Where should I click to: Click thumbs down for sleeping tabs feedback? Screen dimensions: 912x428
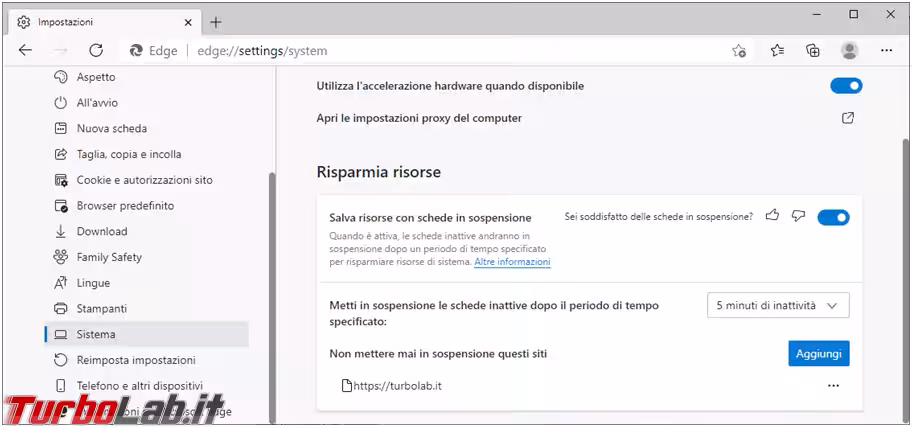798,216
